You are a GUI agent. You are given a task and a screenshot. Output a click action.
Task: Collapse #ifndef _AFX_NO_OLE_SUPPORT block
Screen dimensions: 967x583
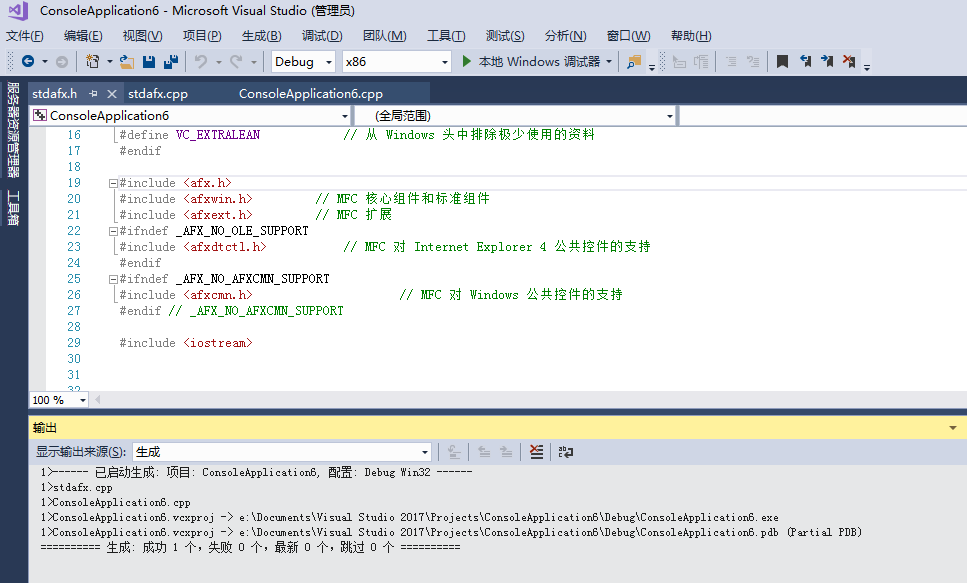coord(113,231)
